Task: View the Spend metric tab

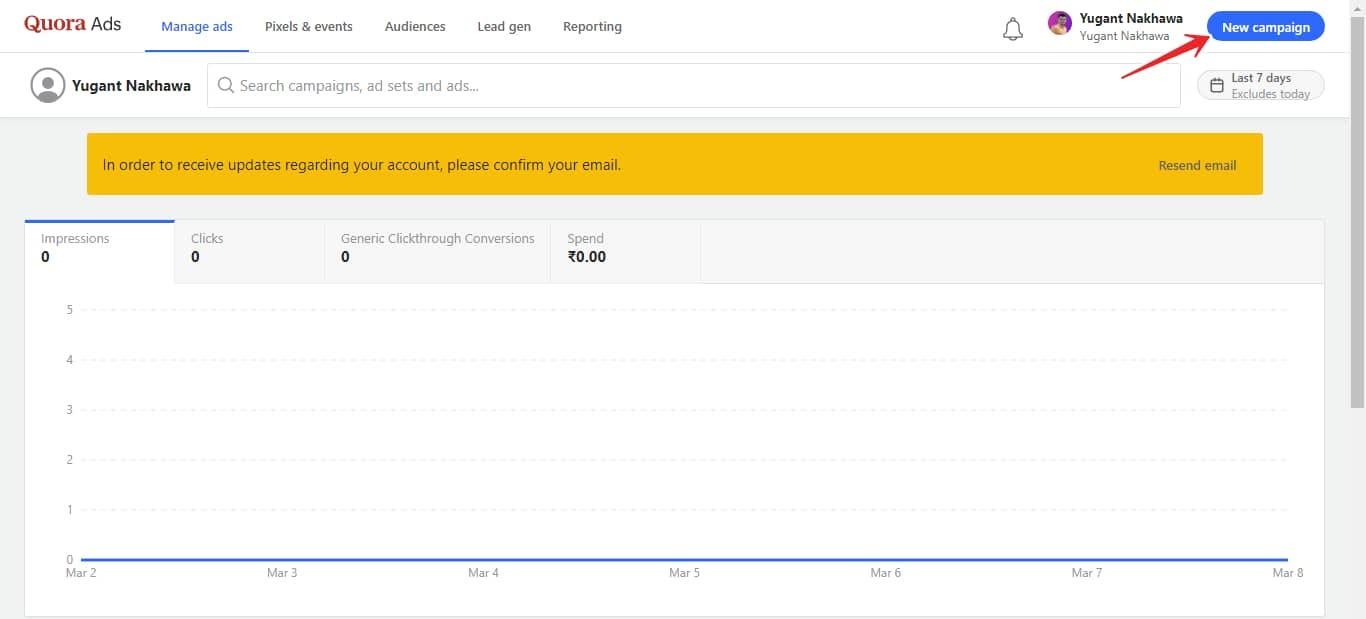Action: [x=626, y=250]
